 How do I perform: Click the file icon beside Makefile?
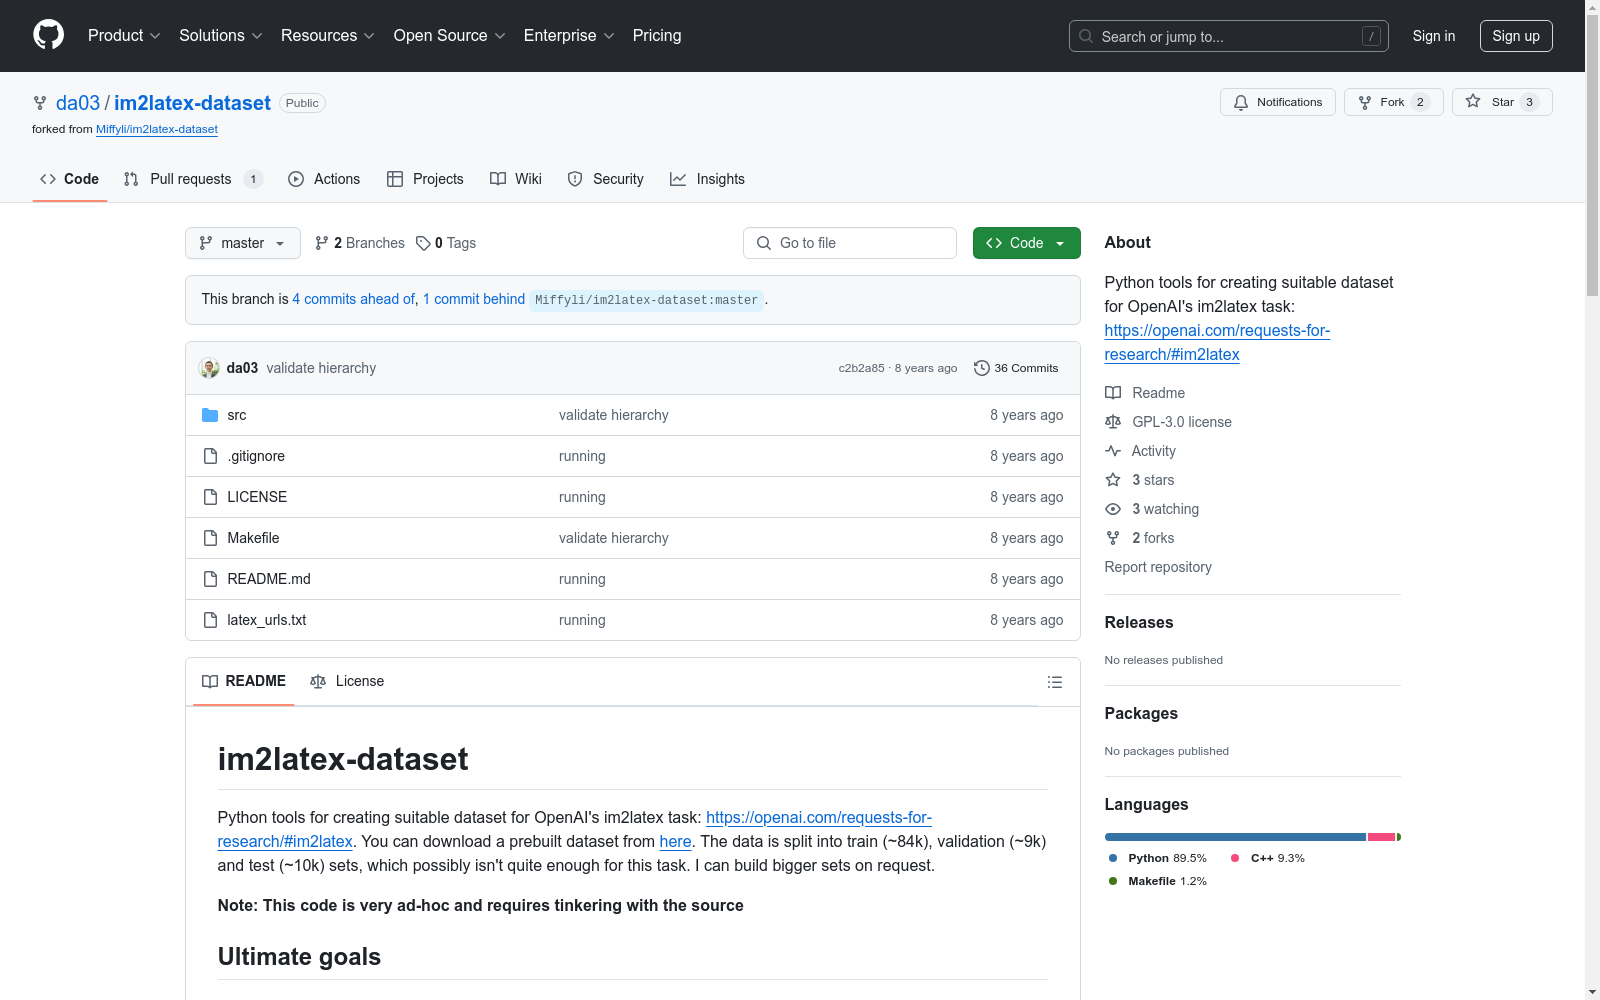click(210, 538)
